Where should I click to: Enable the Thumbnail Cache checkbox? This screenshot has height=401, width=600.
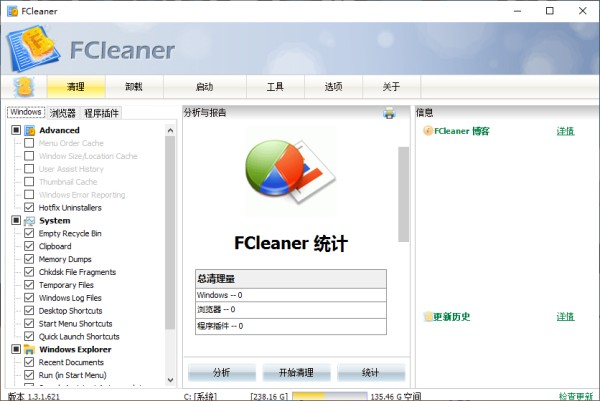coord(29,181)
